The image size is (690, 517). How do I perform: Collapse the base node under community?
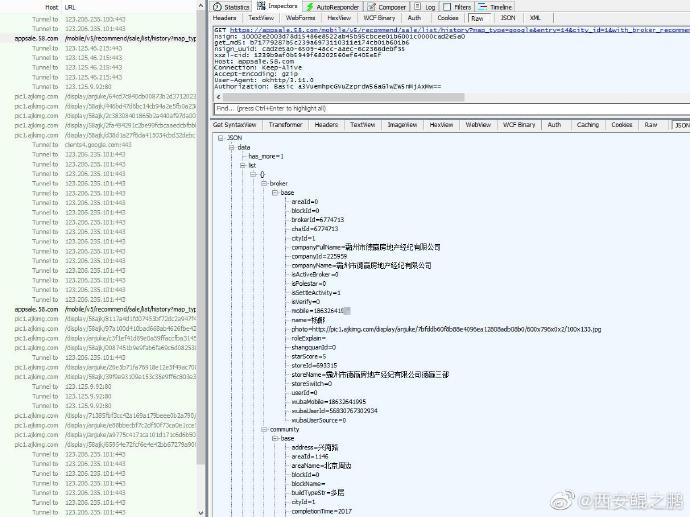(x=275, y=439)
